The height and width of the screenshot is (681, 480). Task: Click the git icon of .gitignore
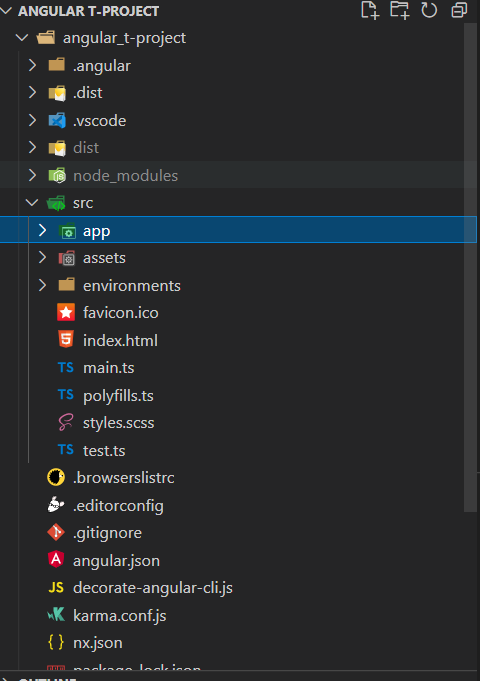pyautogui.click(x=56, y=532)
